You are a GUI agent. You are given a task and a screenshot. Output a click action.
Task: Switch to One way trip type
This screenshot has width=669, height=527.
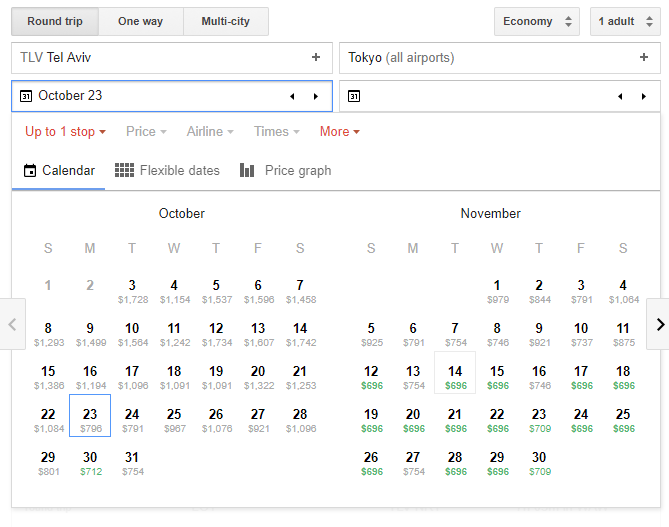tap(142, 21)
